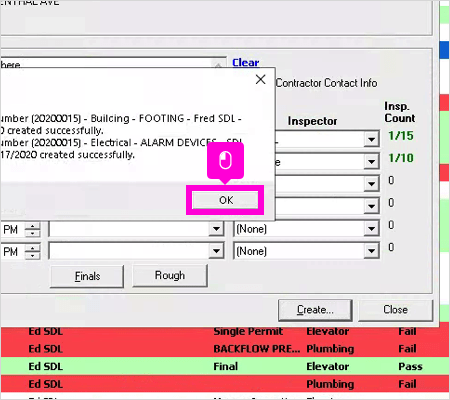Click the Close button
Image resolution: width=450 pixels, height=400 pixels.
(x=395, y=310)
